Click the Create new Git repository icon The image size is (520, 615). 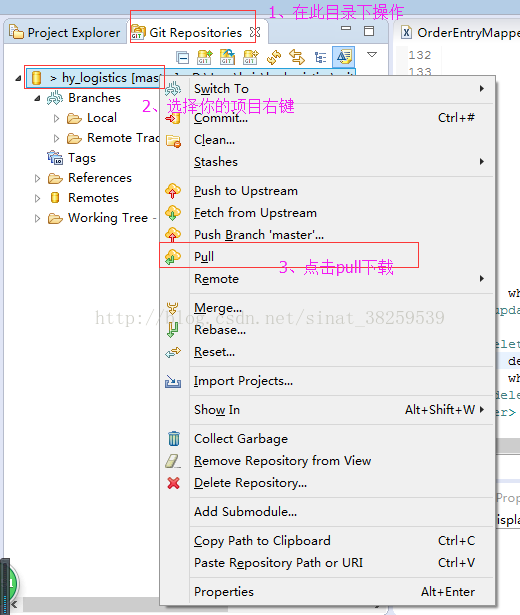pos(251,57)
